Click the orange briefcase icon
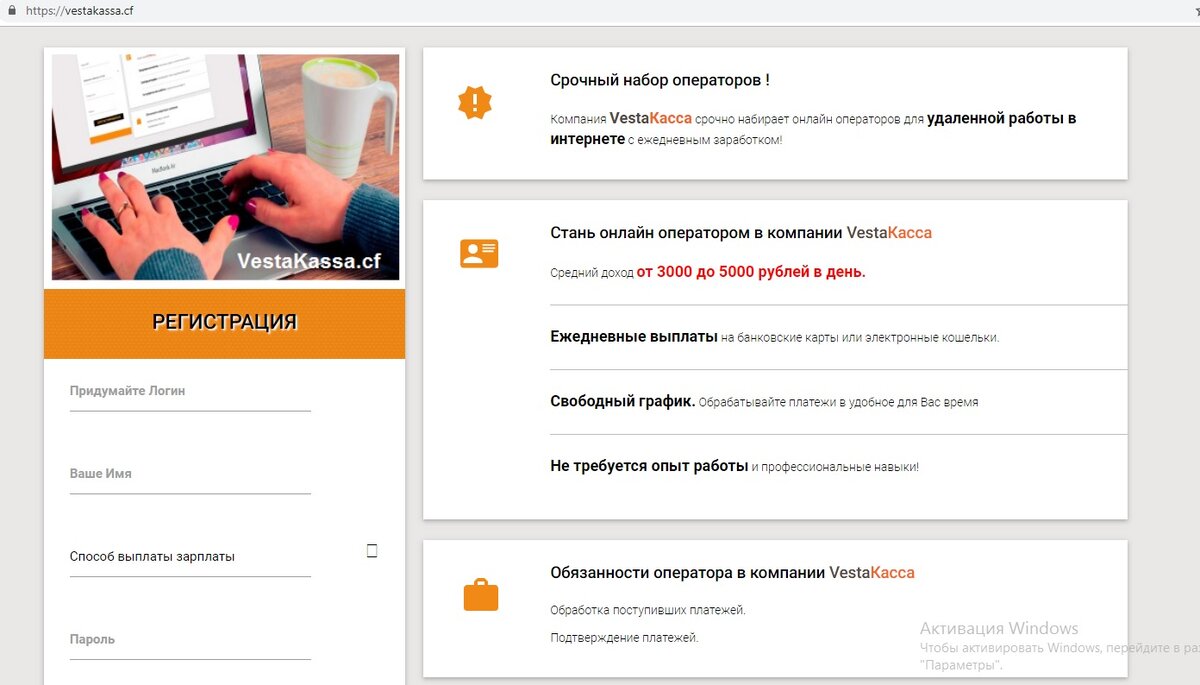This screenshot has height=685, width=1200. 480,595
